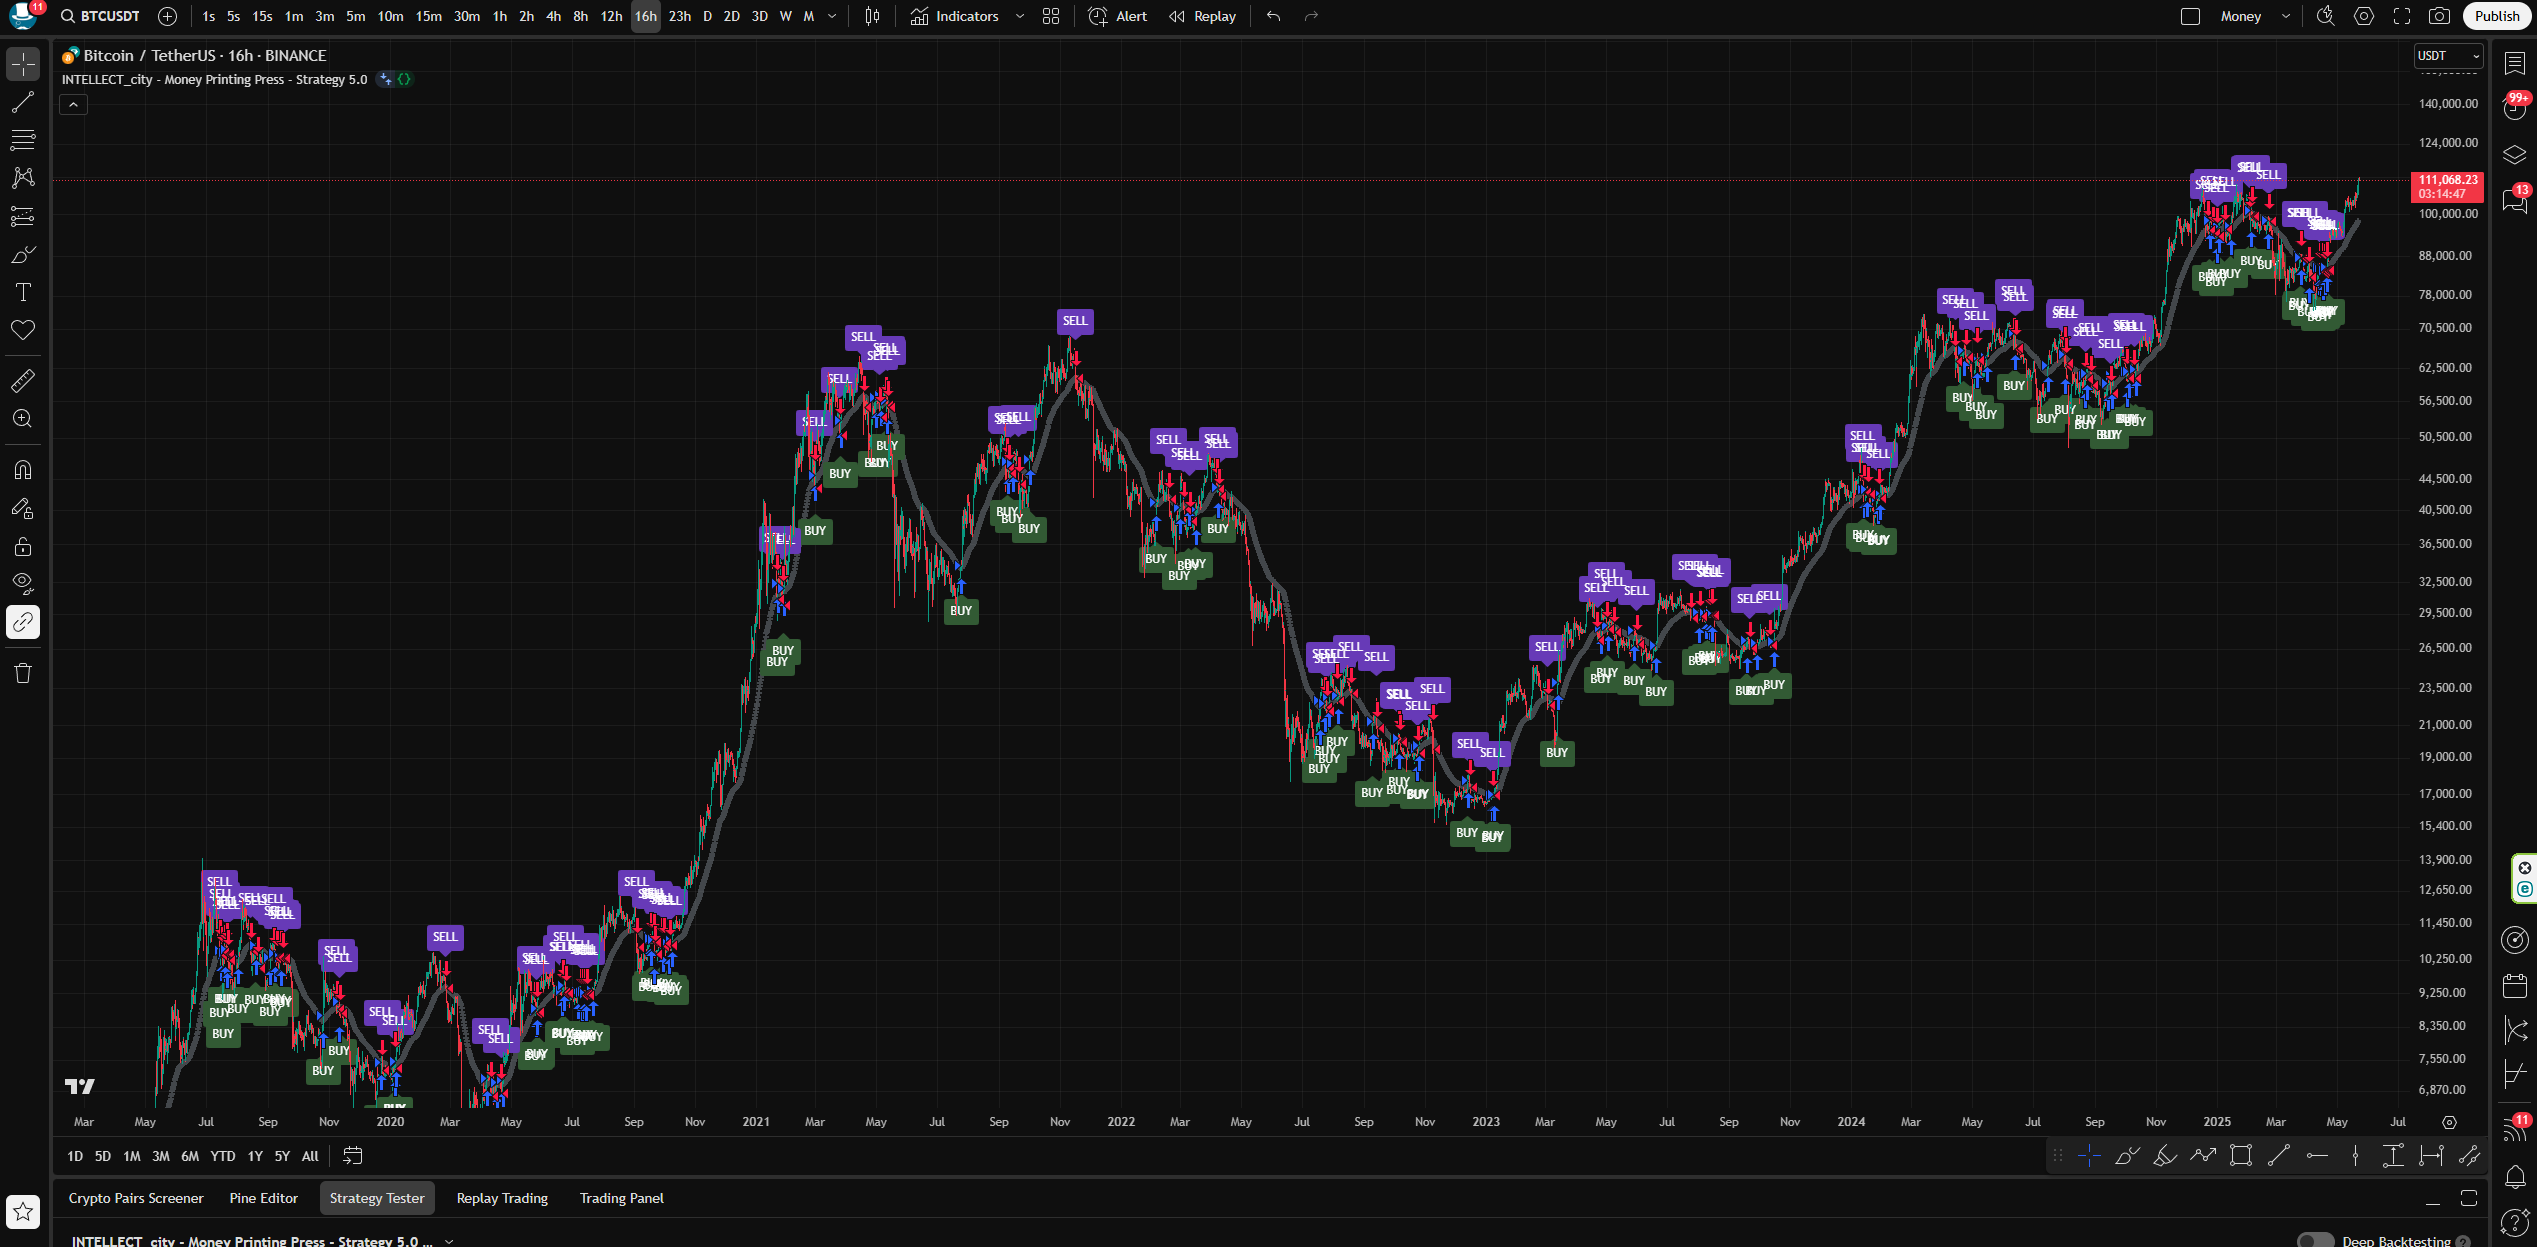The height and width of the screenshot is (1247, 2537).
Task: Open the Alert creation dialog
Action: pos(1118,16)
